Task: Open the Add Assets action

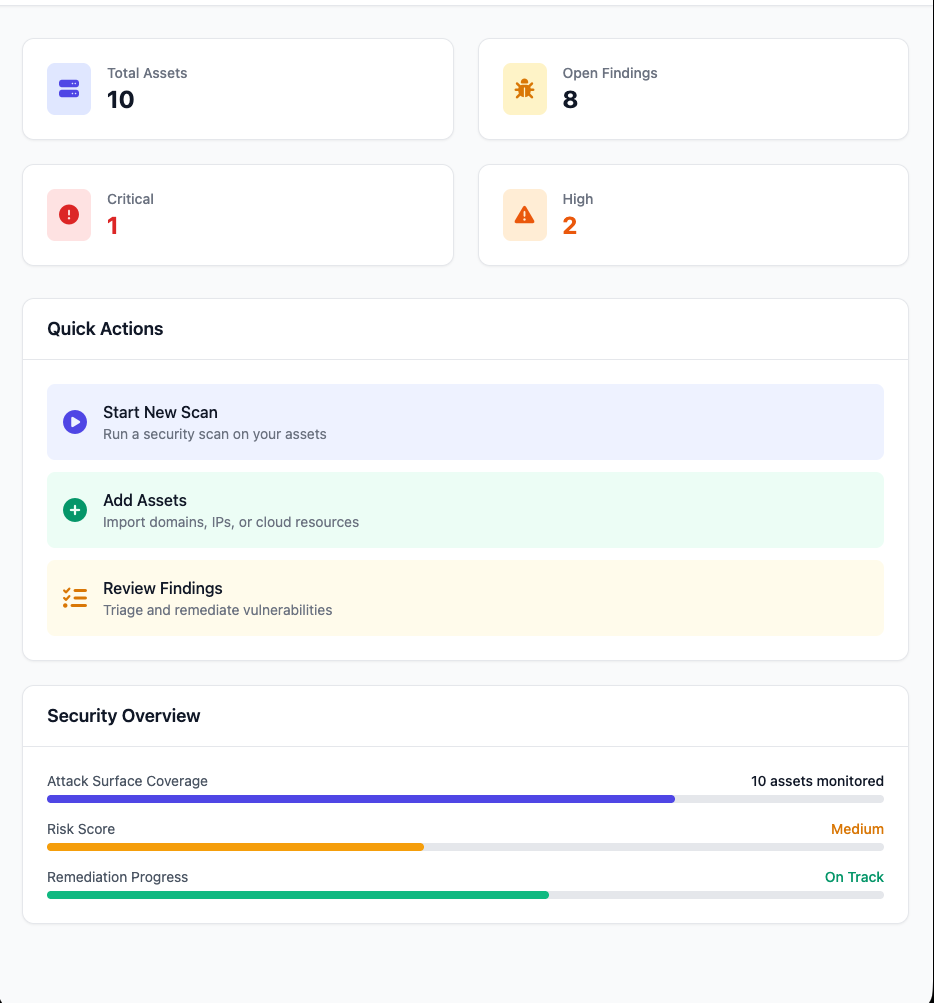Action: click(x=465, y=510)
